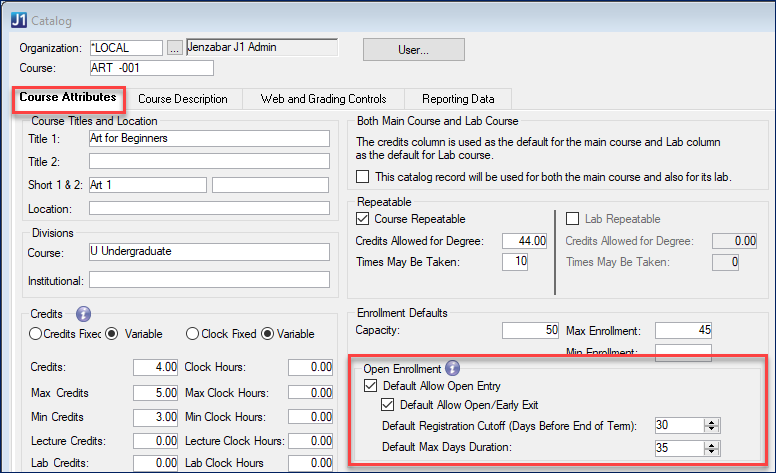The height and width of the screenshot is (473, 776).
Task: Open the Organization lookup ellipsis button
Action: [174, 48]
